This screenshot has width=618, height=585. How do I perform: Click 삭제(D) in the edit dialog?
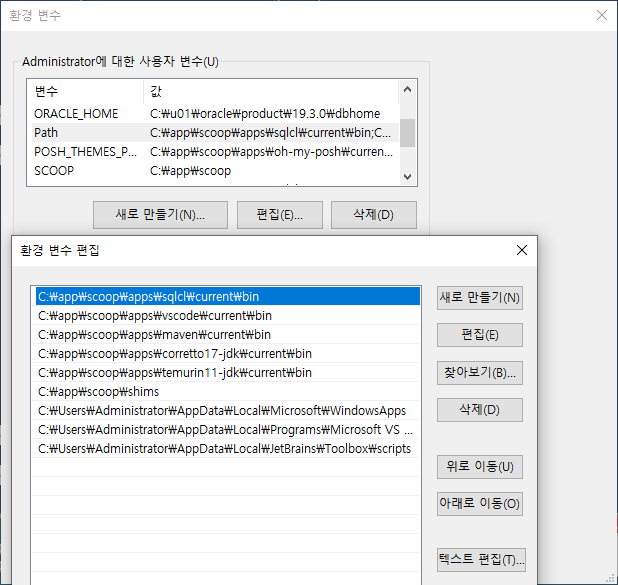pos(480,410)
